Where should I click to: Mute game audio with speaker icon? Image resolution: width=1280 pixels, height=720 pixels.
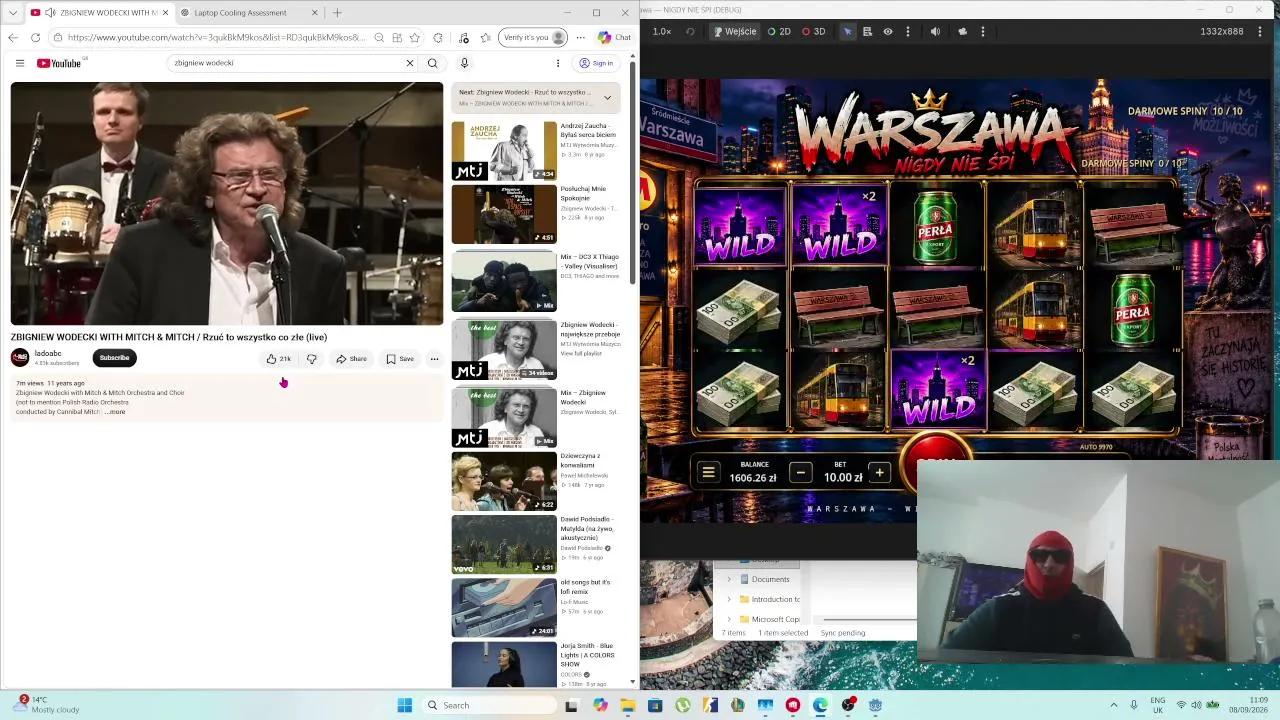coord(935,31)
